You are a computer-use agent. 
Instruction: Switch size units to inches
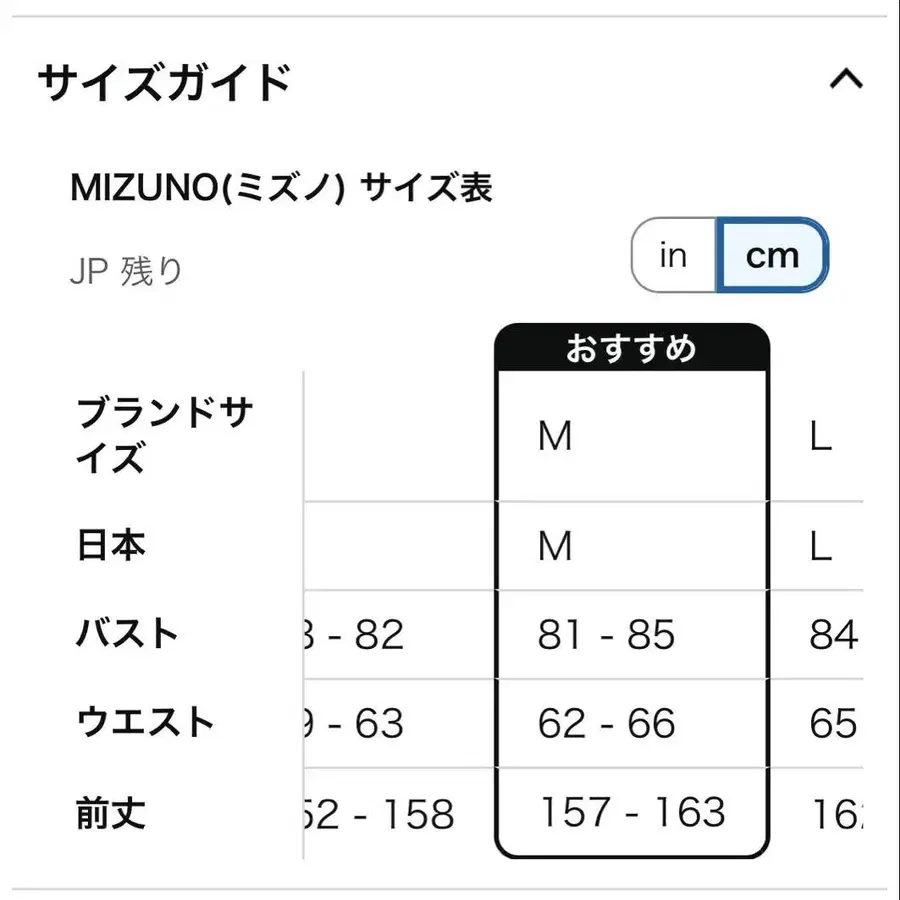coord(674,256)
